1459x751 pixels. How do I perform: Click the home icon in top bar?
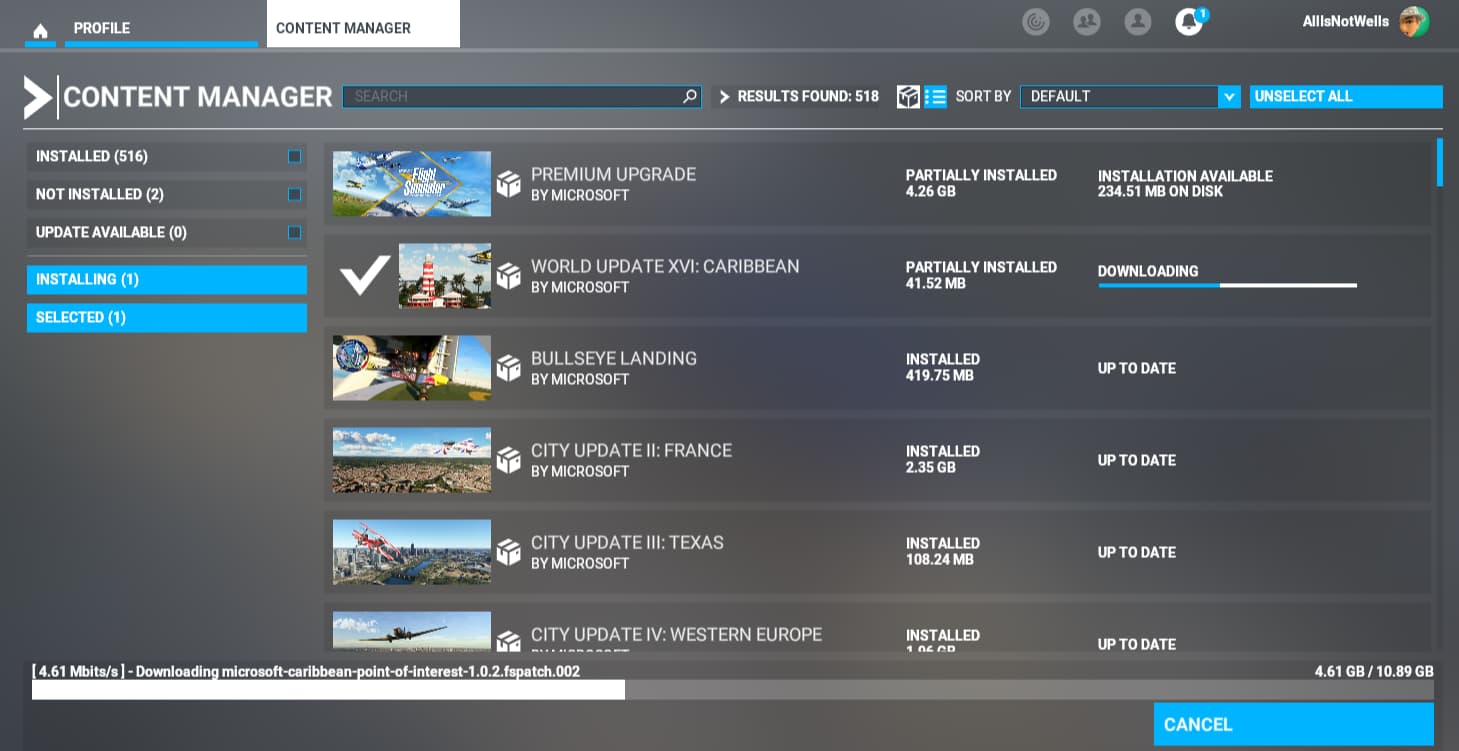[x=40, y=29]
